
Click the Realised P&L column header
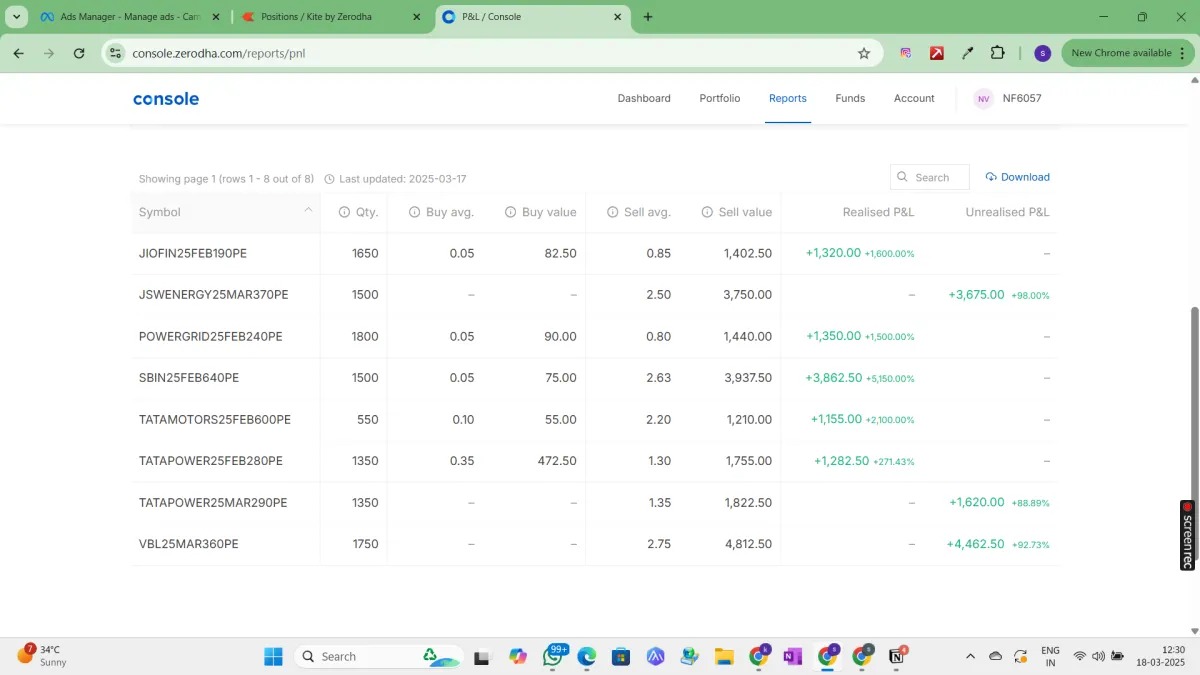(878, 212)
